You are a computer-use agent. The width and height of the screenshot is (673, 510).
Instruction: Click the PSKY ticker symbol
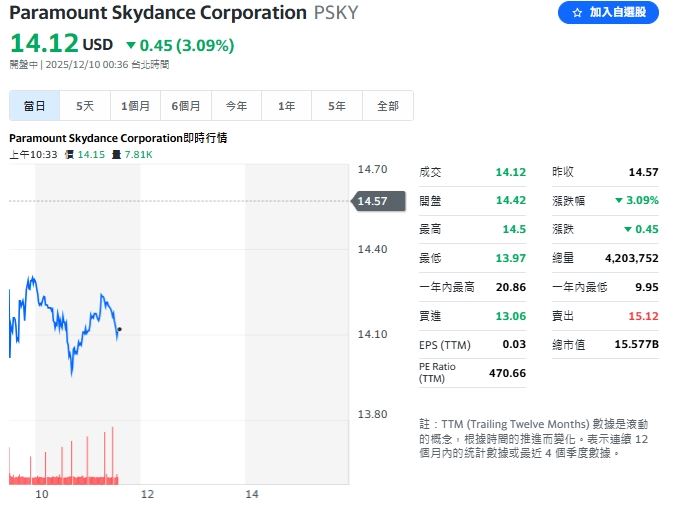[336, 13]
